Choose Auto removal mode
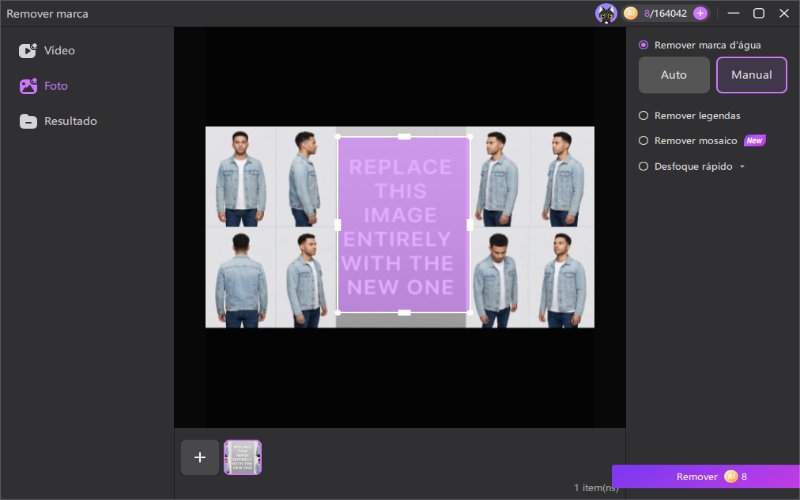Image resolution: width=800 pixels, height=500 pixels. pos(674,75)
